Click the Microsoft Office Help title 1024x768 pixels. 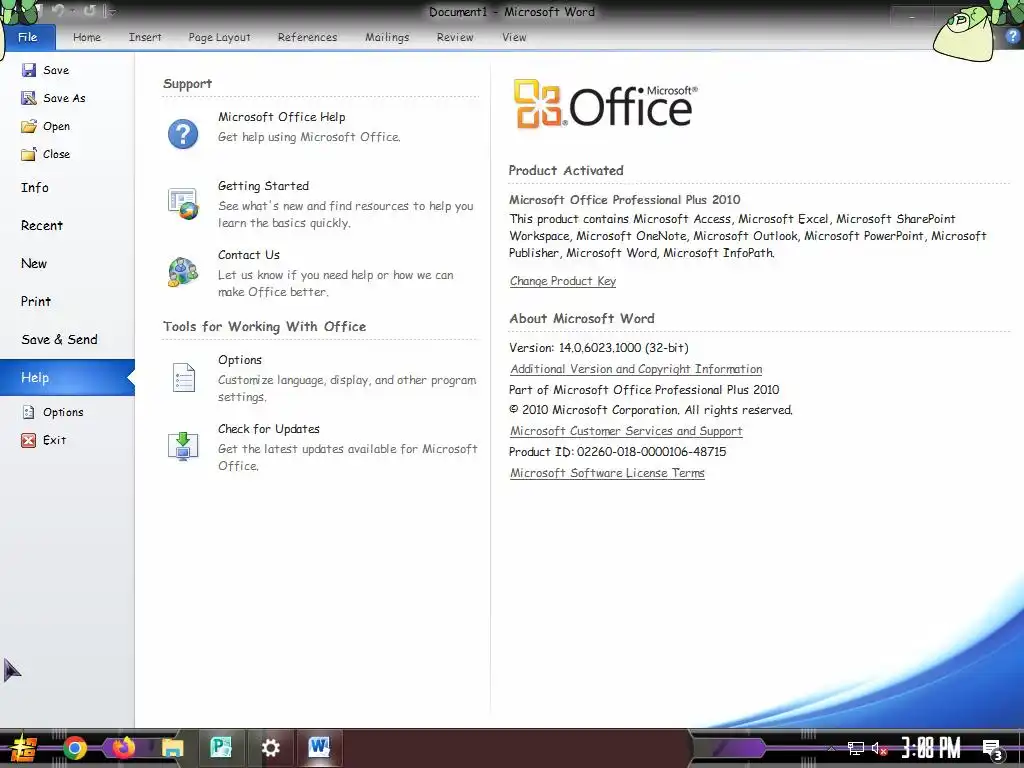[281, 117]
